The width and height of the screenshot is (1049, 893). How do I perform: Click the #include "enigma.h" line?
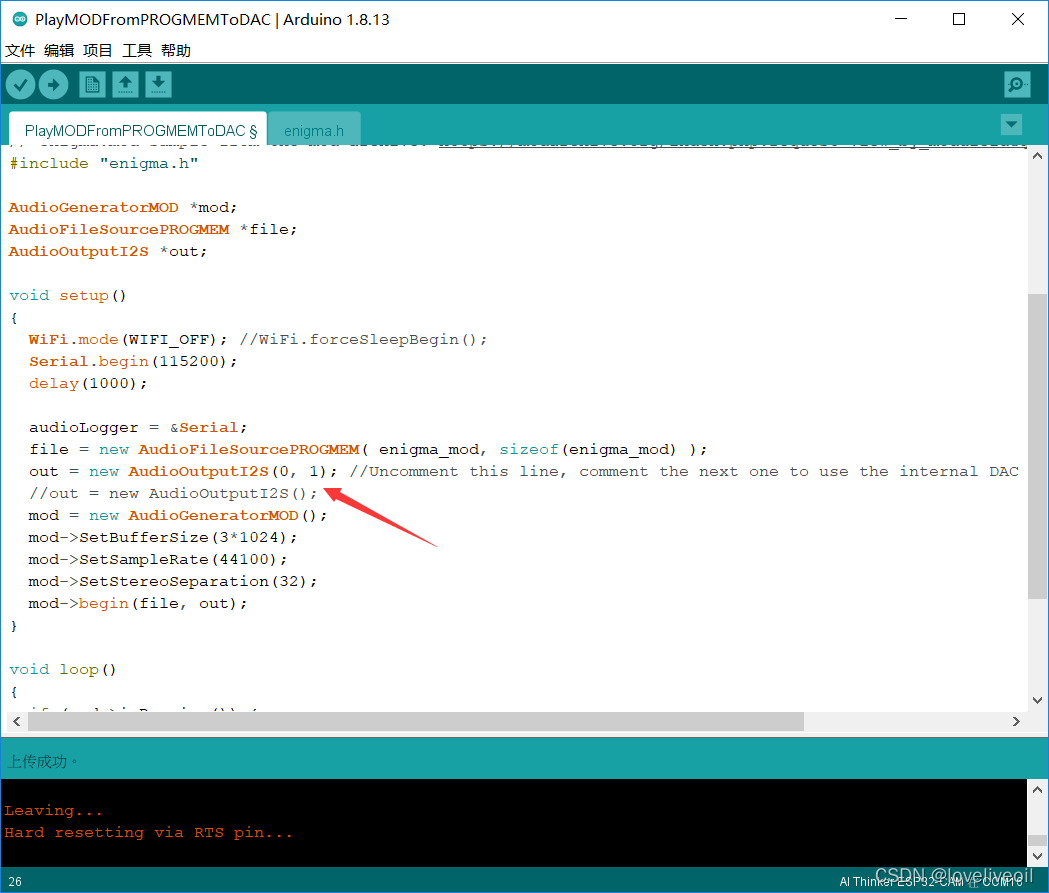pos(104,164)
